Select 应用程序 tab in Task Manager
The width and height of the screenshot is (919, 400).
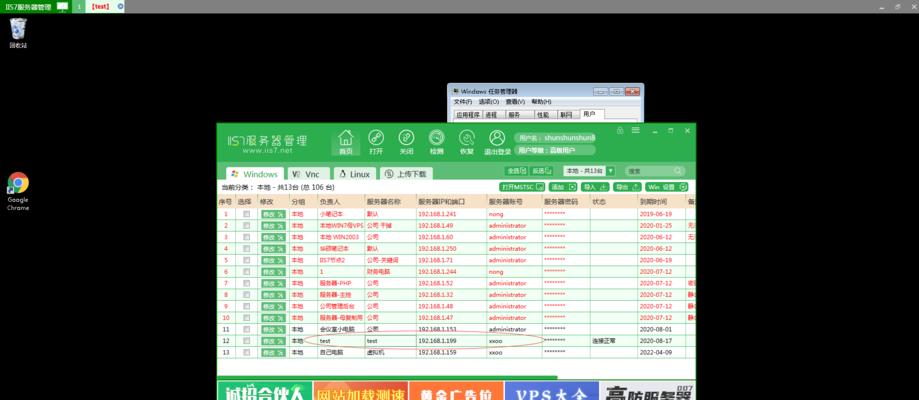[468, 115]
